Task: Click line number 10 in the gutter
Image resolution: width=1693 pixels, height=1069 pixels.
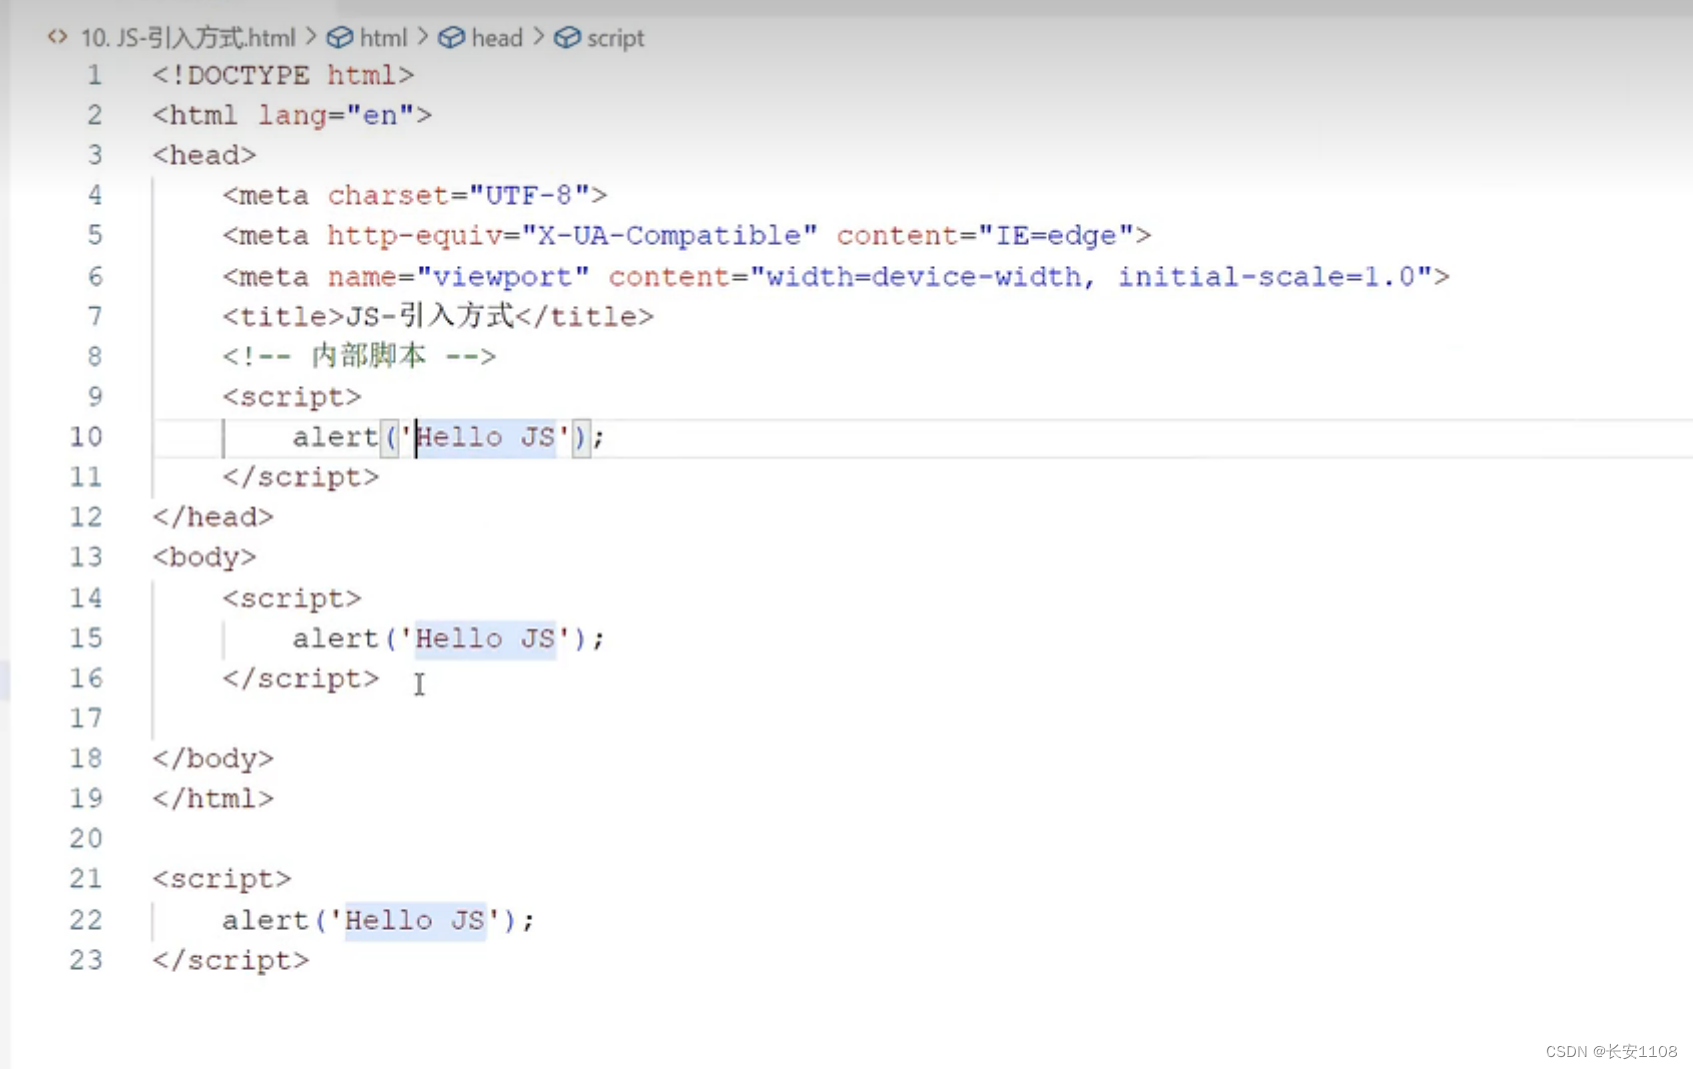Action: (86, 437)
